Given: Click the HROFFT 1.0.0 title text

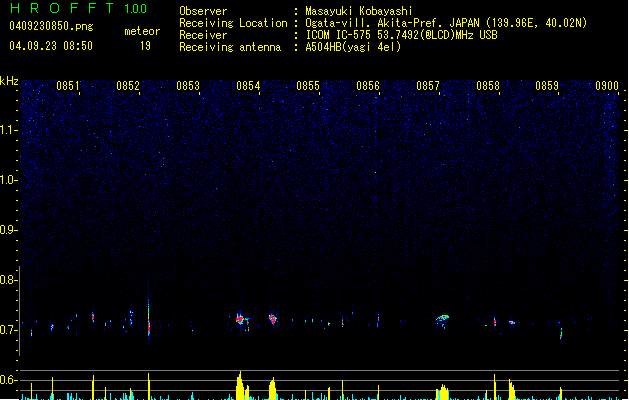Looking at the screenshot, I should coord(79,8).
